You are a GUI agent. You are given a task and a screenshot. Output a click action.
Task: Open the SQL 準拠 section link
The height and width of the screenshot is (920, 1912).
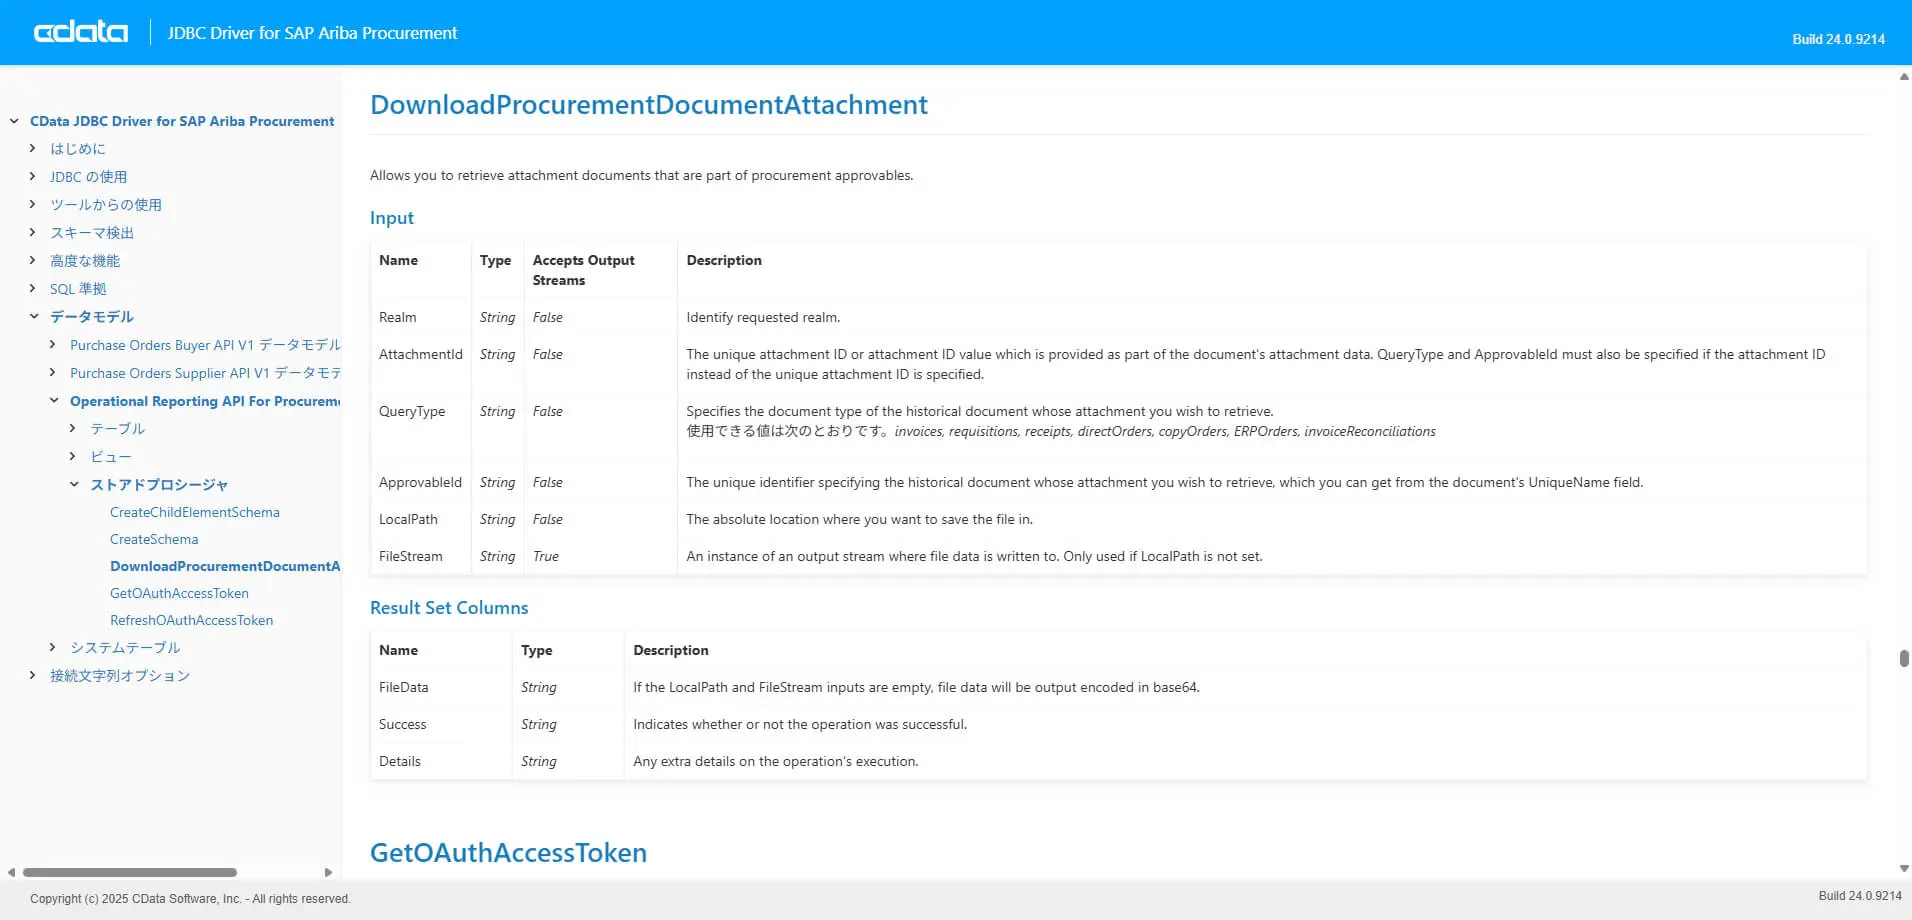click(78, 288)
